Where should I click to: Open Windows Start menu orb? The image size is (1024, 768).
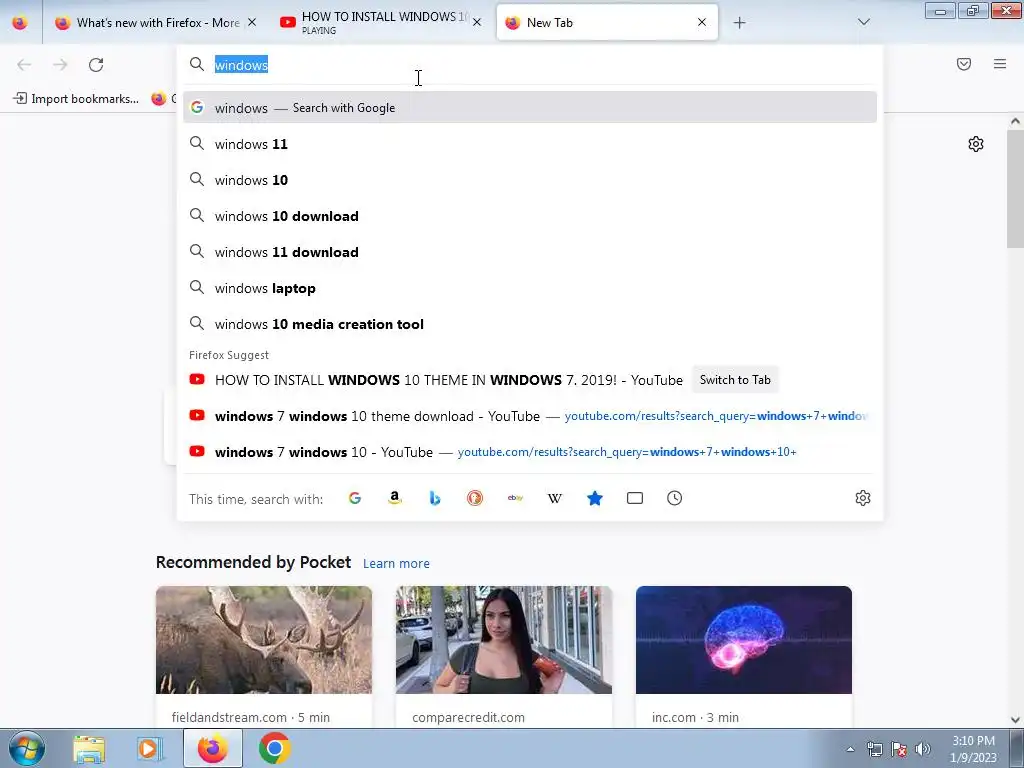pos(27,748)
